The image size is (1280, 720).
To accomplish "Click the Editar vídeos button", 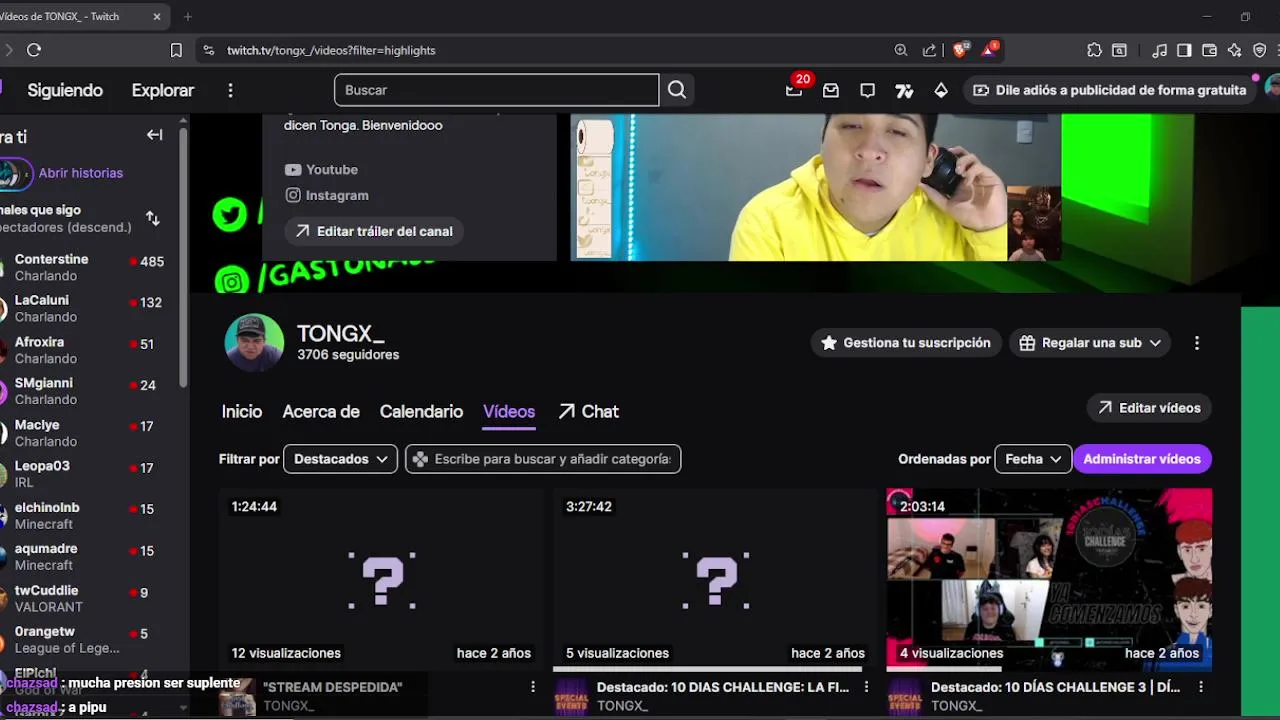I will click(1149, 408).
